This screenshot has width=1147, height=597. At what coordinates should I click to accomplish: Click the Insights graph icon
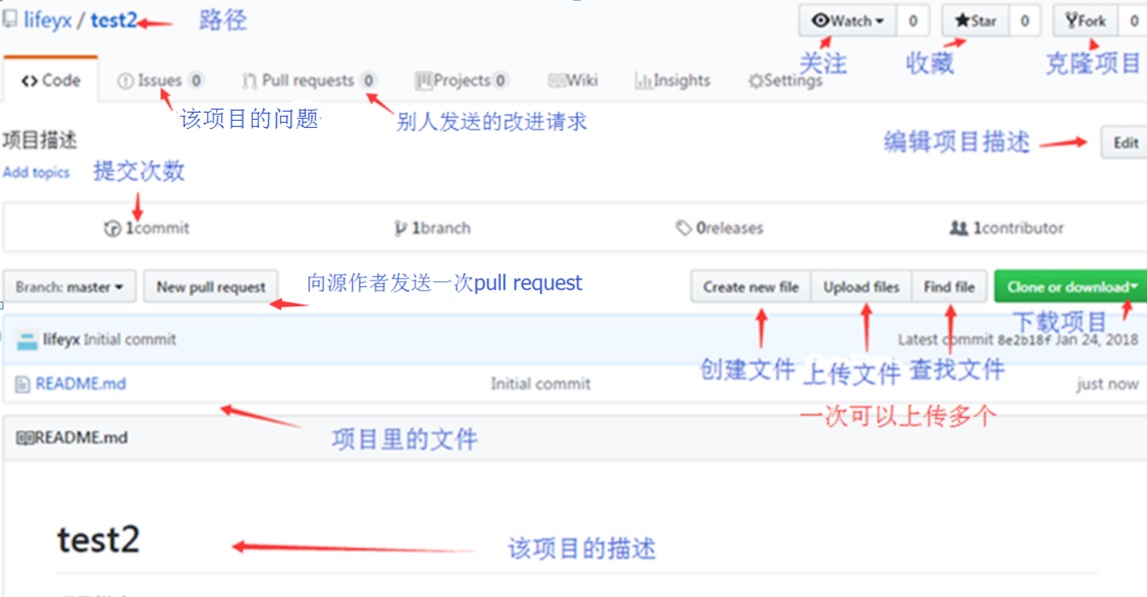coord(643,81)
